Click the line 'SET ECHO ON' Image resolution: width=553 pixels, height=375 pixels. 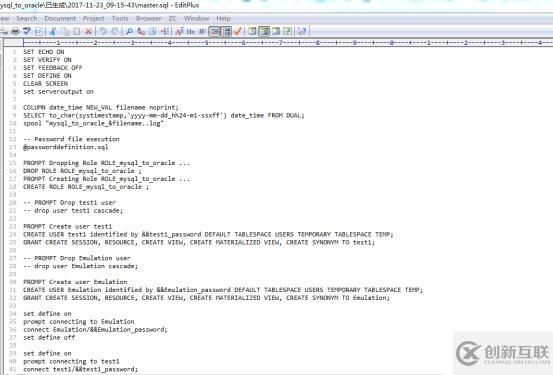pos(44,52)
